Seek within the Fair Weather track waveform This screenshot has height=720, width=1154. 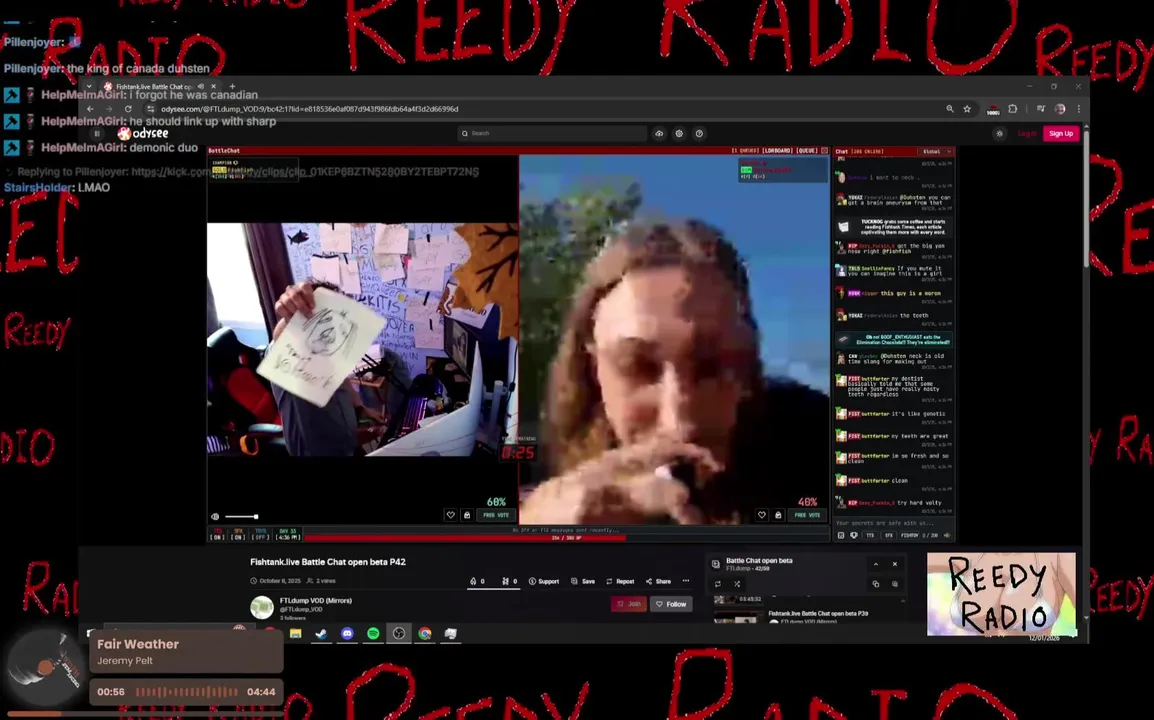187,691
